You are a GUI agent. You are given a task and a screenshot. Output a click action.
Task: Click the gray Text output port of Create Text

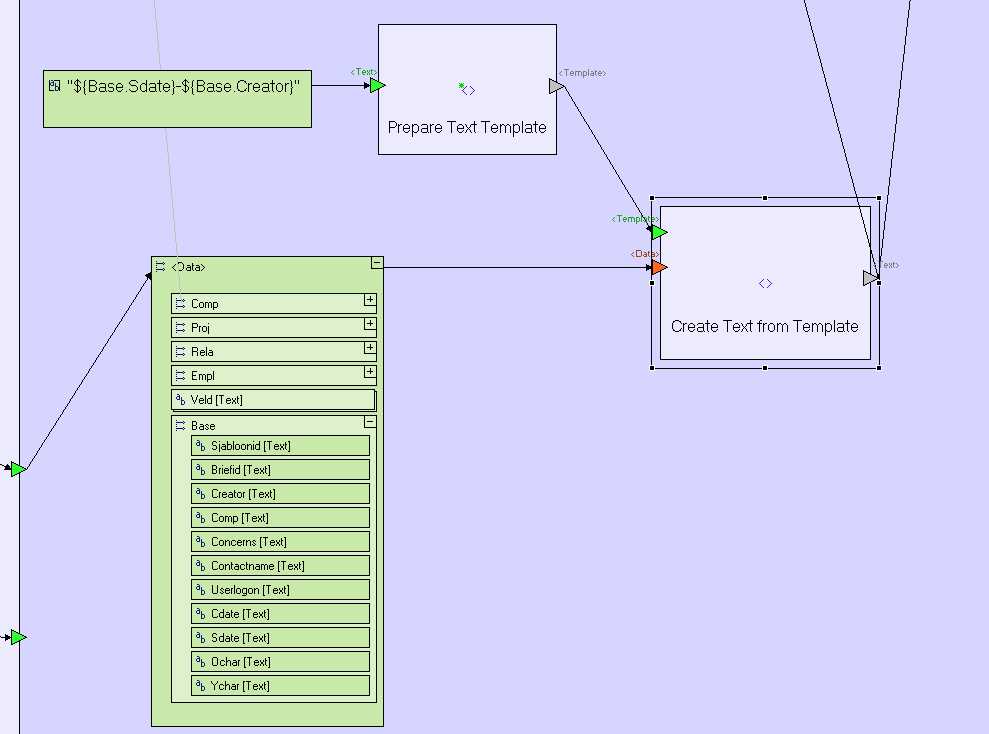(x=871, y=278)
